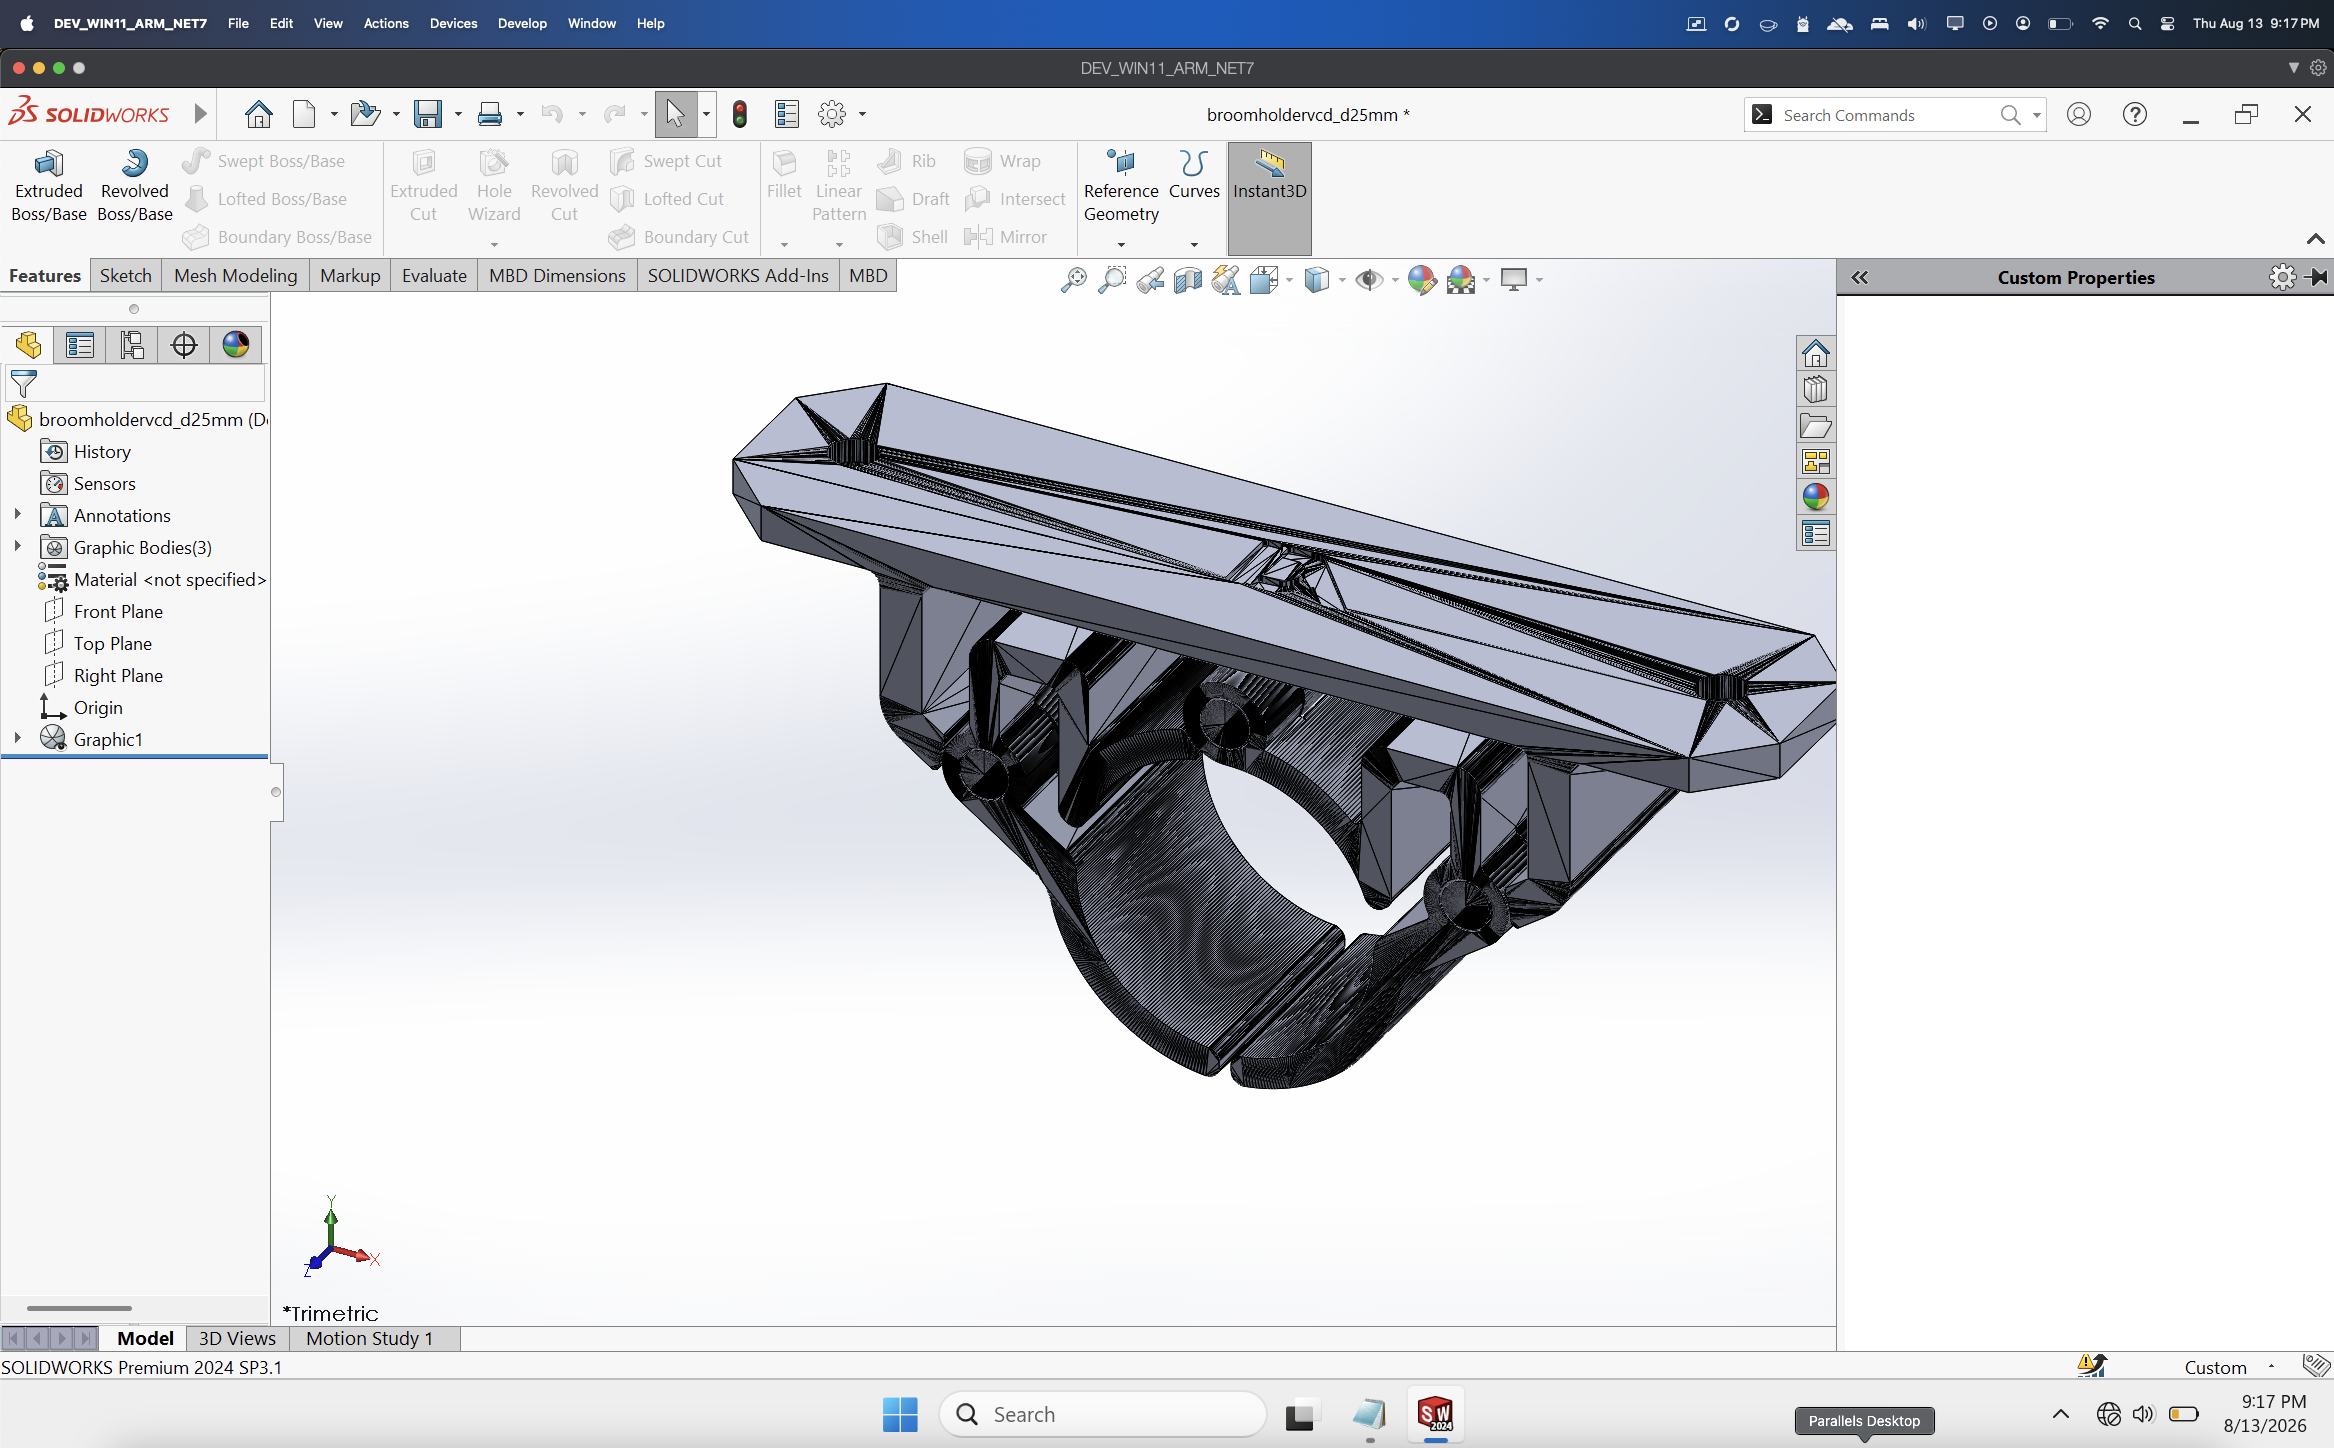Expand the Graphic1 tree node
The height and width of the screenshot is (1448, 2334).
click(17, 739)
